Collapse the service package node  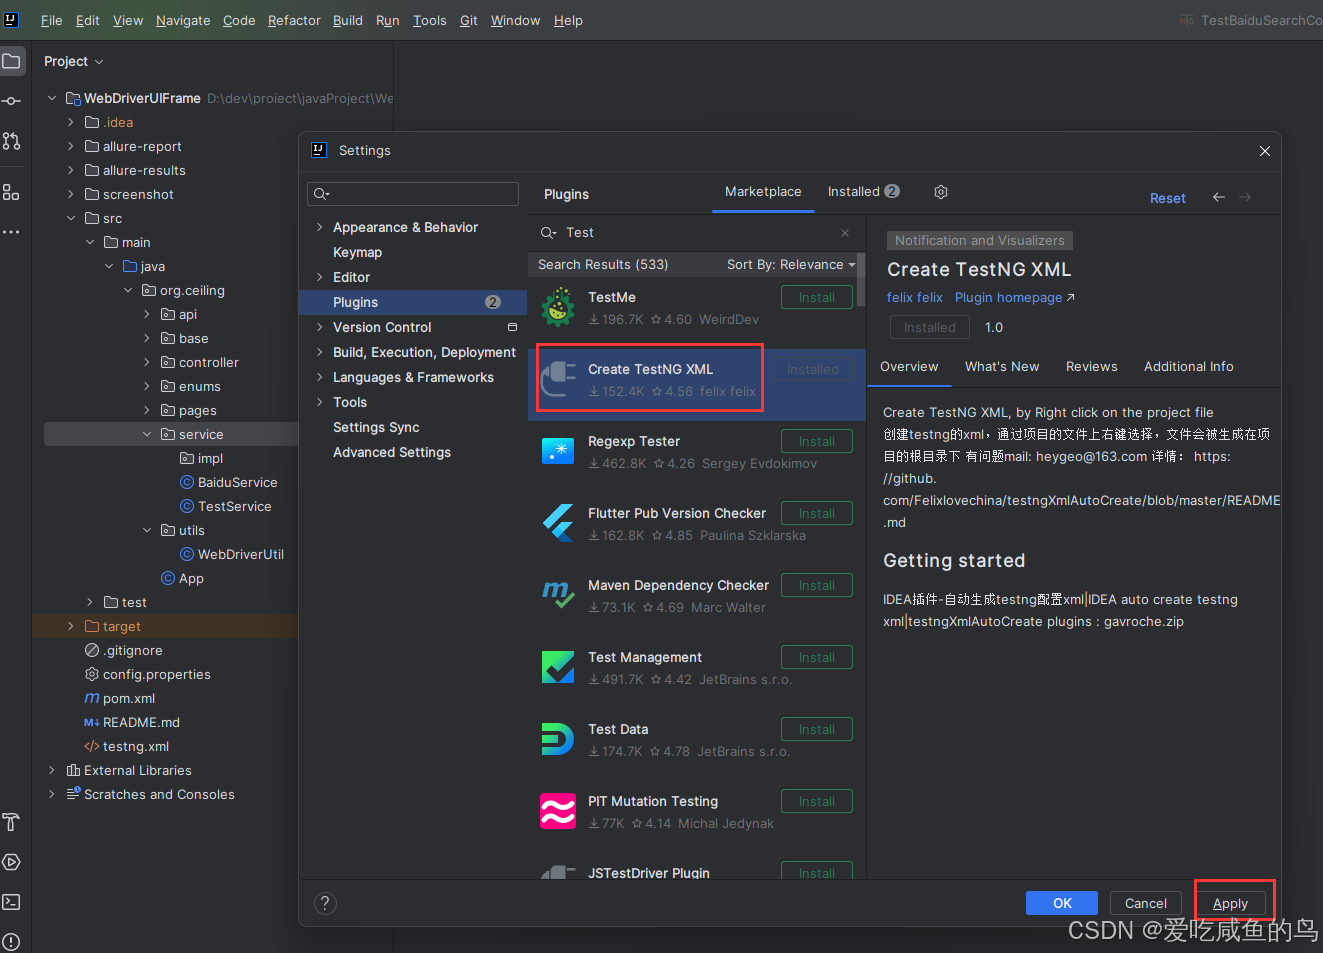[147, 434]
